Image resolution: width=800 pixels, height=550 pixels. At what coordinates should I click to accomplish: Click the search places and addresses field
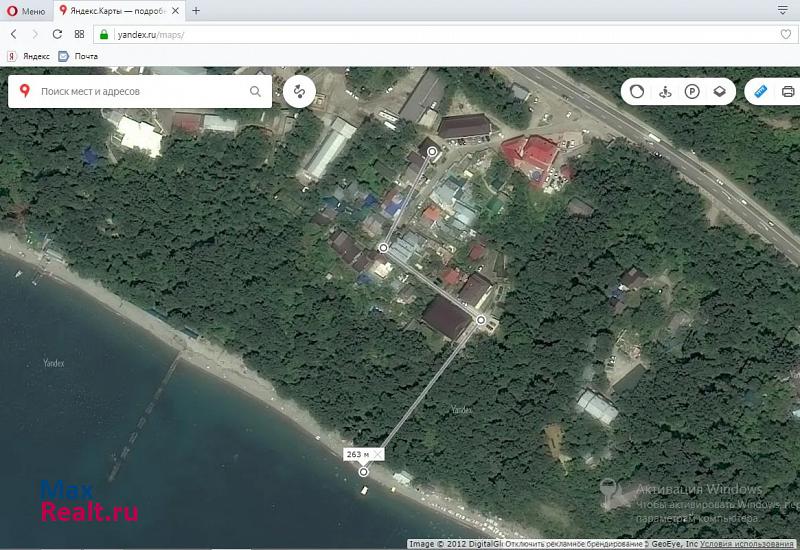pos(140,92)
